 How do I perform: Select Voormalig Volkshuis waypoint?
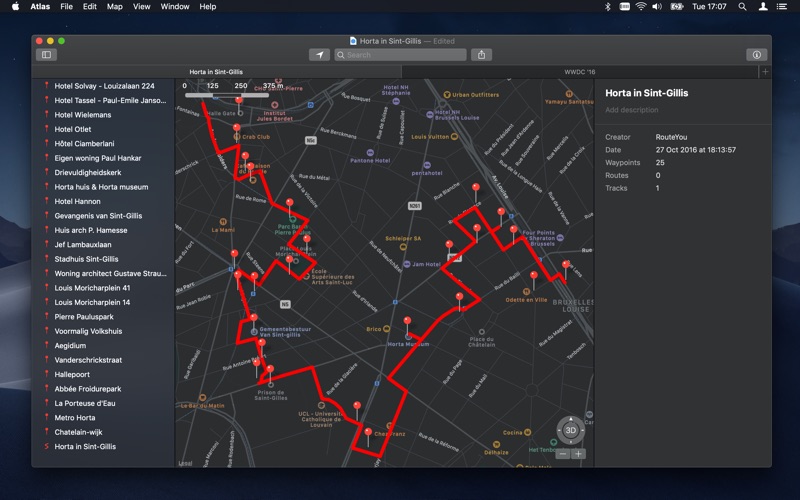103,331
